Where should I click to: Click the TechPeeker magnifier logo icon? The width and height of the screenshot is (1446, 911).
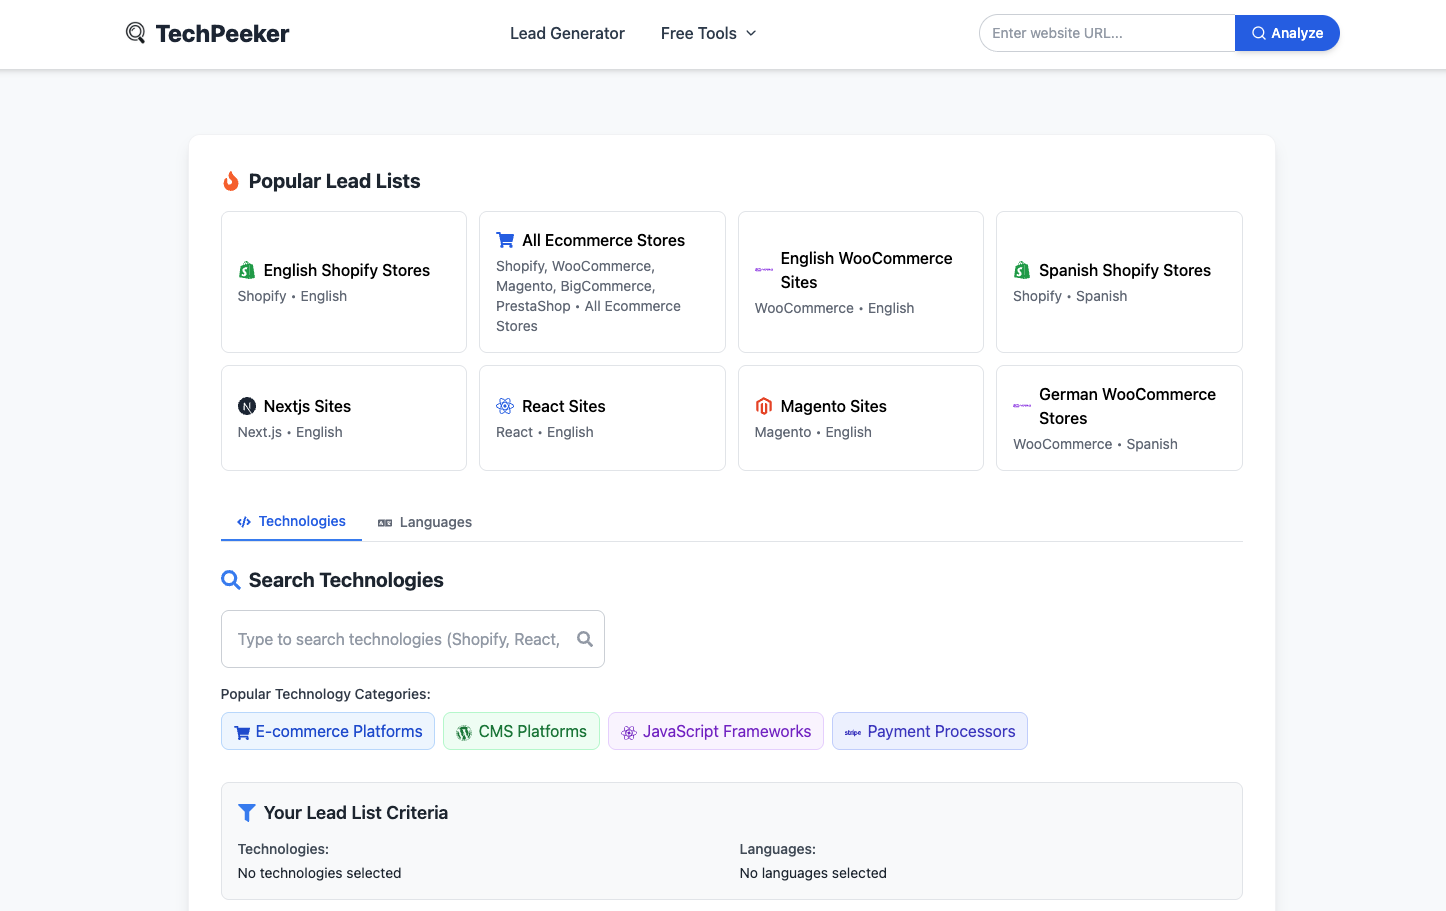(x=135, y=33)
